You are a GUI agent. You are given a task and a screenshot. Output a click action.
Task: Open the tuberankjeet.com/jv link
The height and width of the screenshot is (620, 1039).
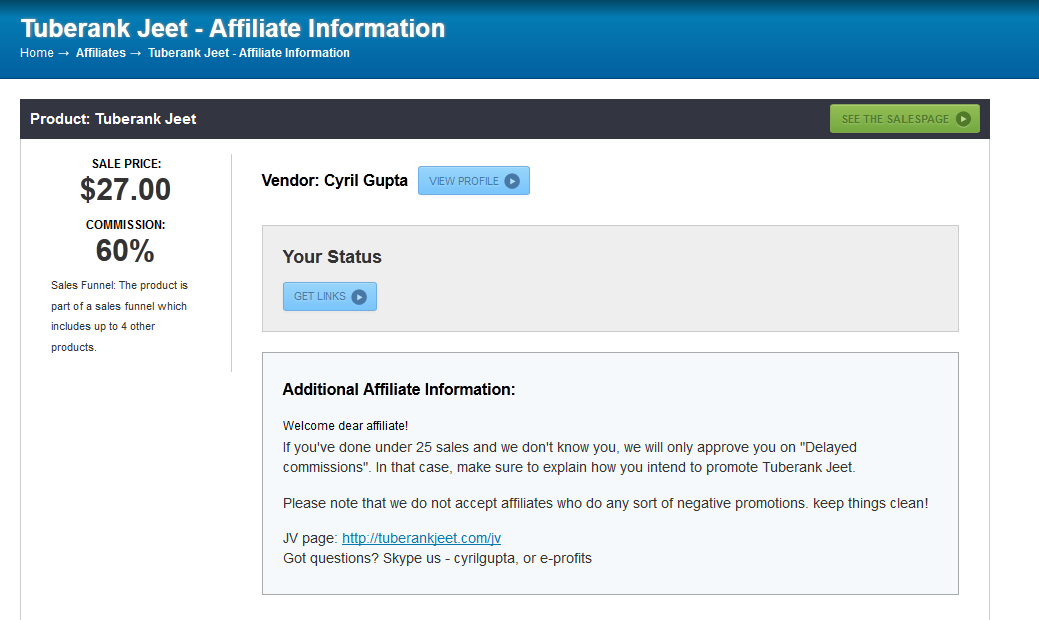421,538
